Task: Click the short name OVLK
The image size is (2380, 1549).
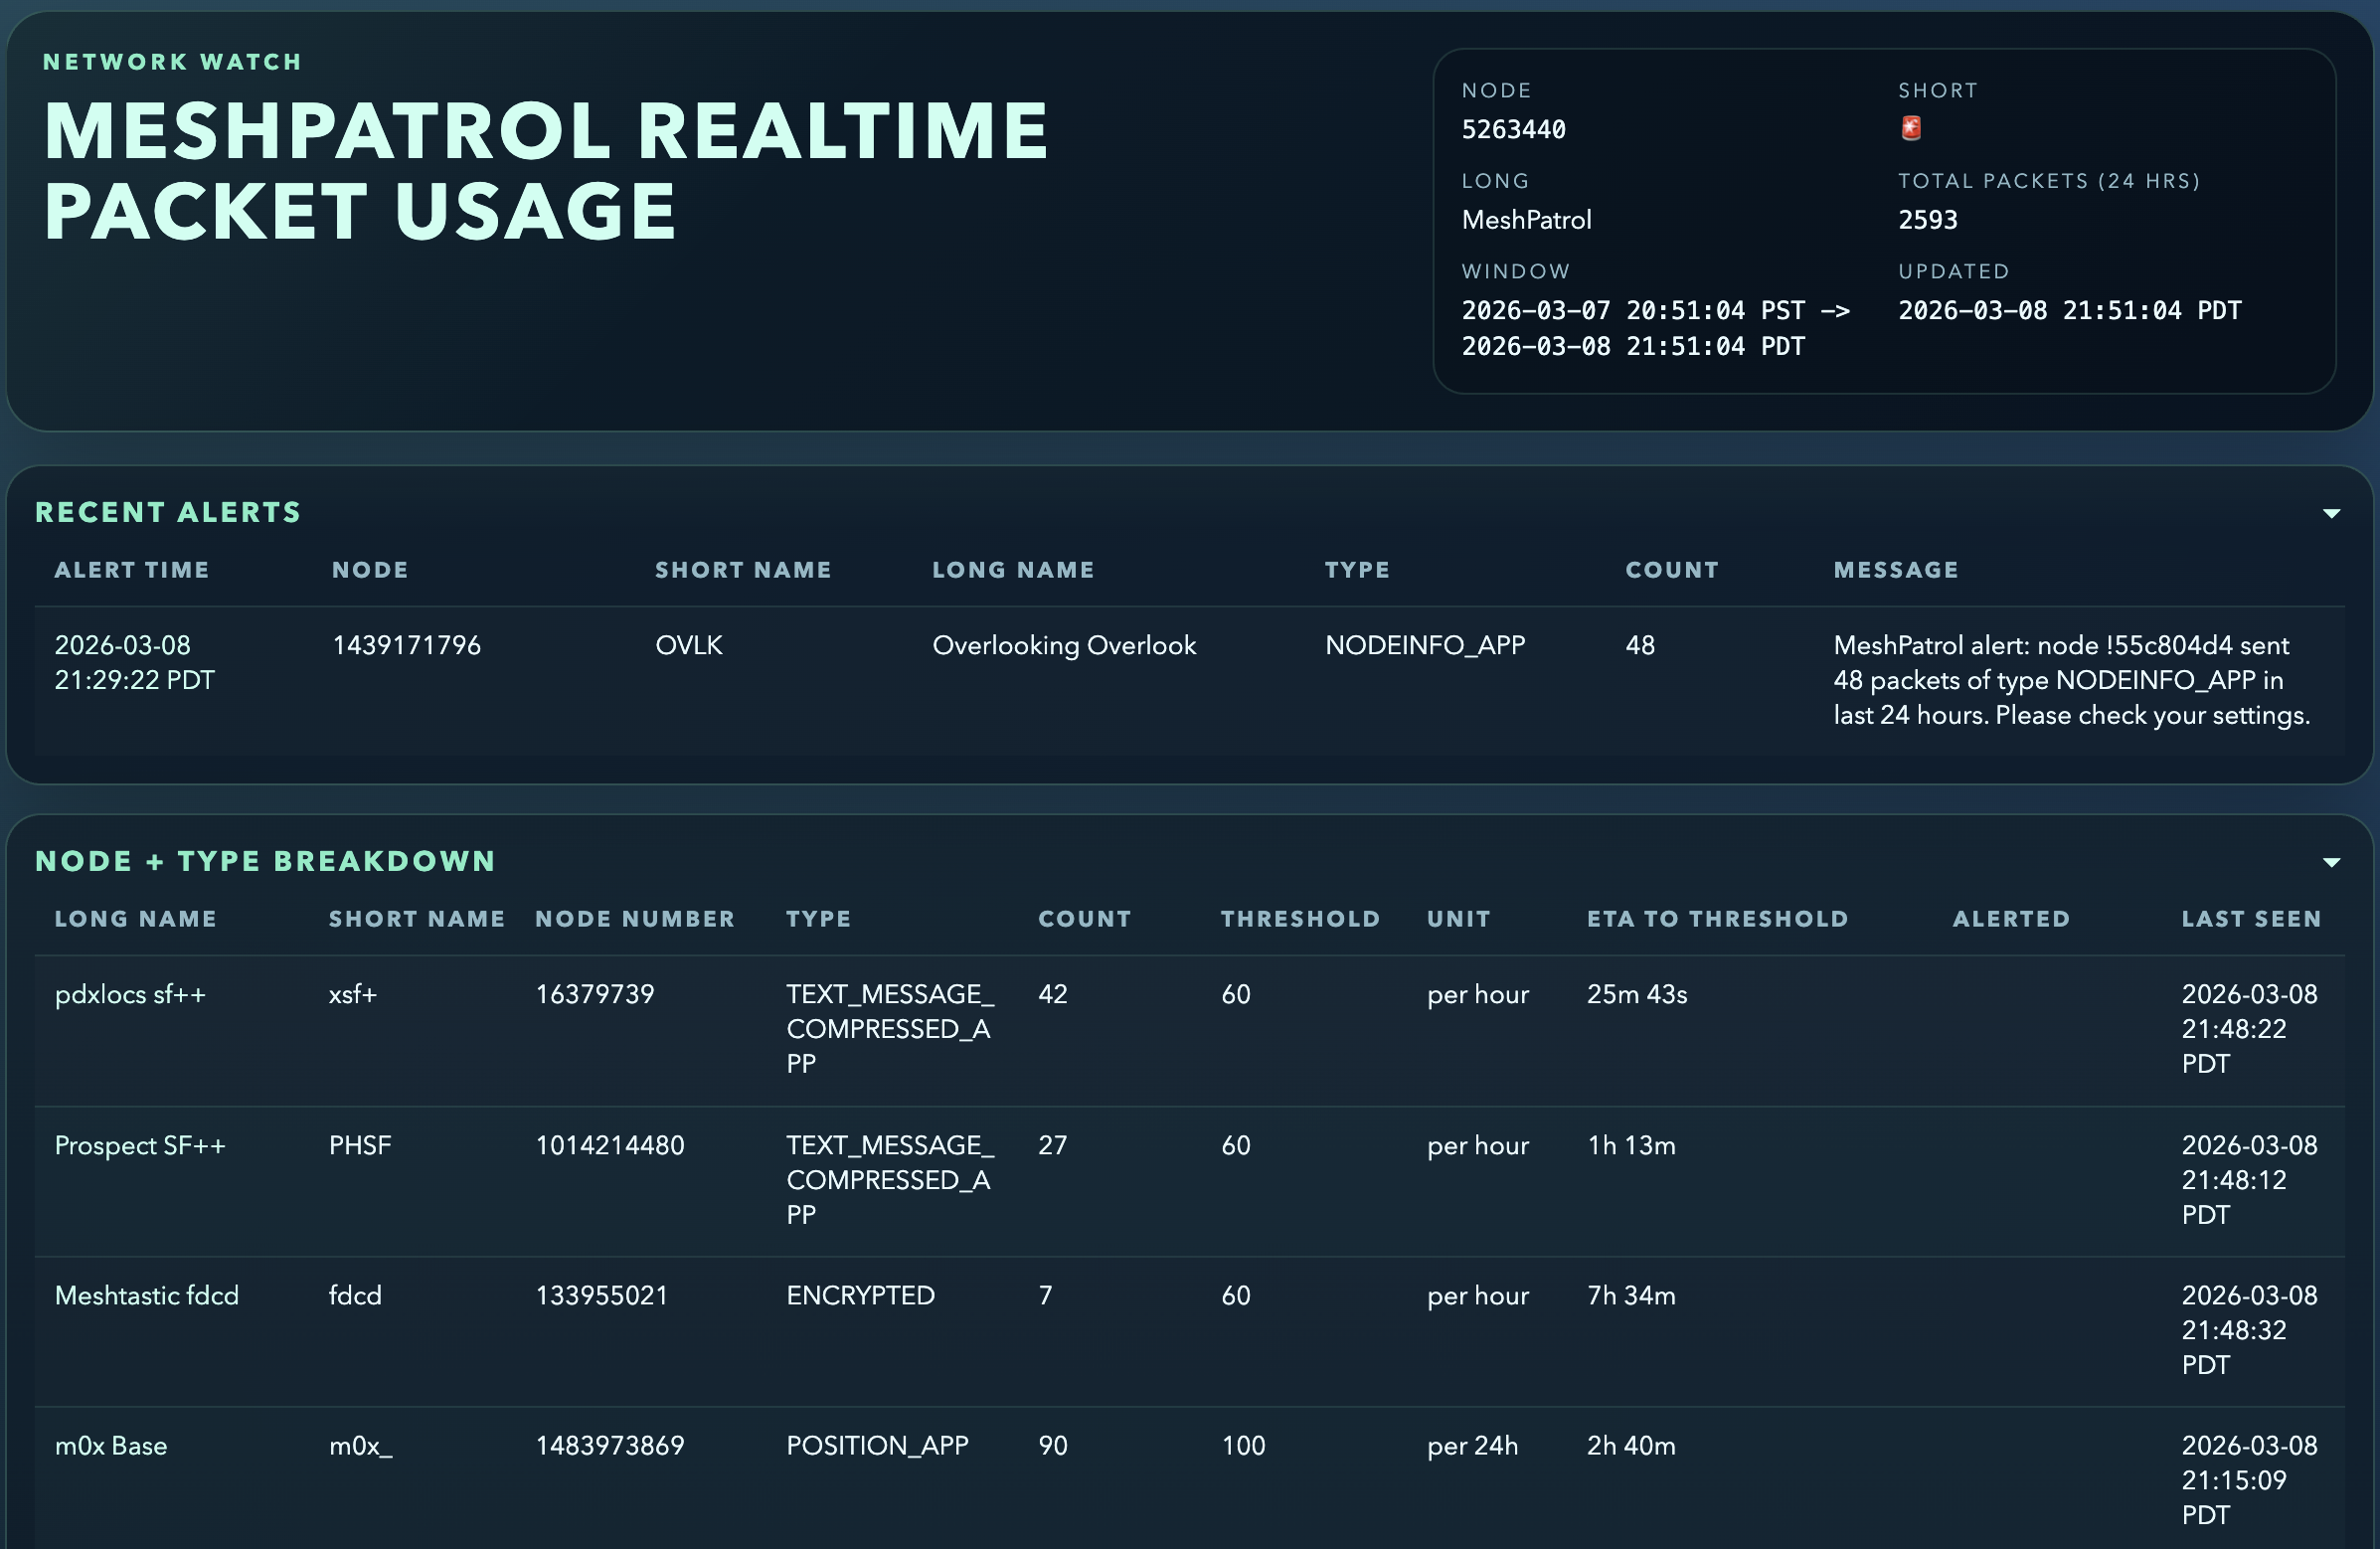Action: 689,645
